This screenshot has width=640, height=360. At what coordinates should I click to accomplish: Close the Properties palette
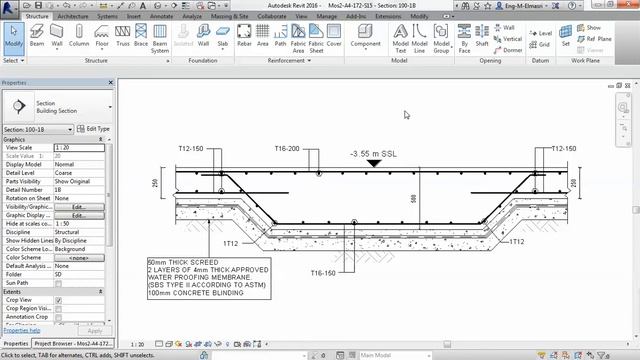pyautogui.click(x=110, y=83)
